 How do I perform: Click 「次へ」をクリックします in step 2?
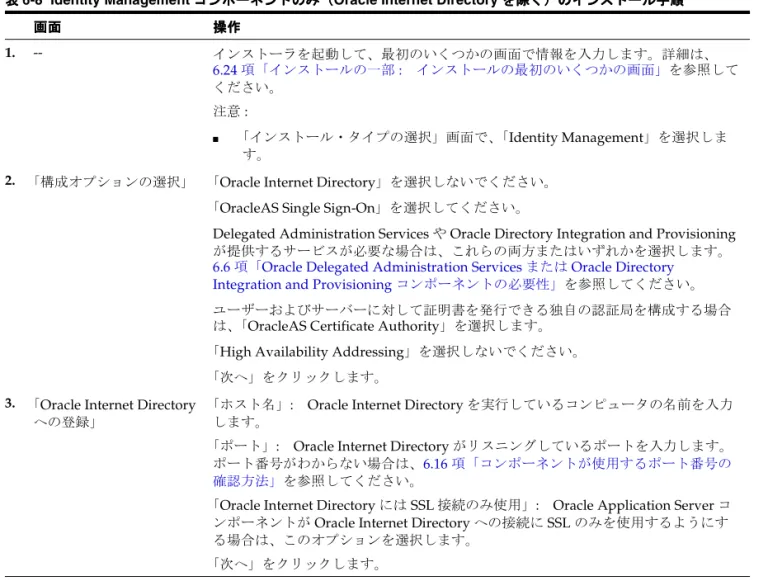297,377
